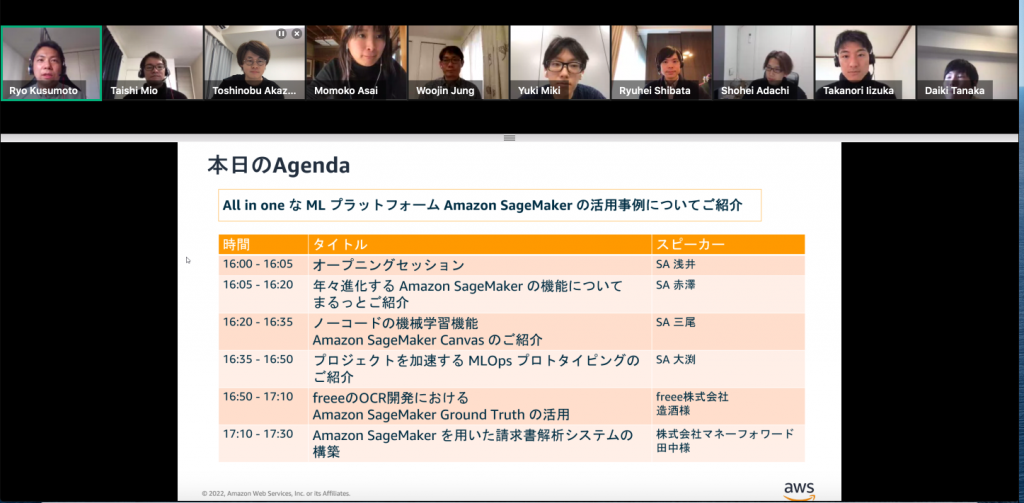Screen dimensions: 1024x503
Task: Click the AWS logo on the slide
Action: coord(799,491)
